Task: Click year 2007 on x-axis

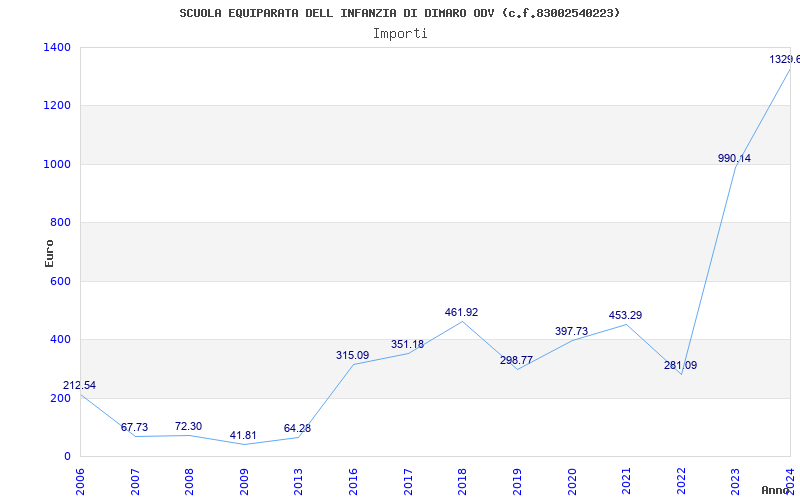Action: 135,482
